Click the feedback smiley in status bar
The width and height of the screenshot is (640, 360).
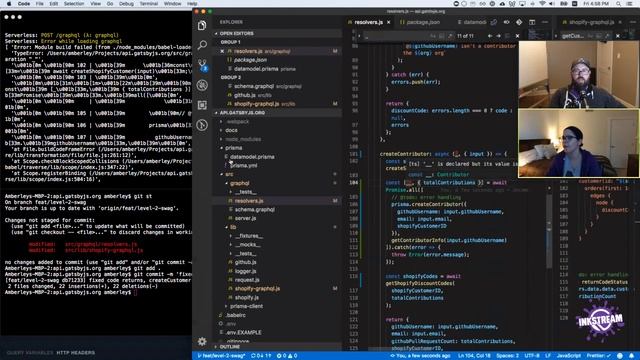point(620,356)
